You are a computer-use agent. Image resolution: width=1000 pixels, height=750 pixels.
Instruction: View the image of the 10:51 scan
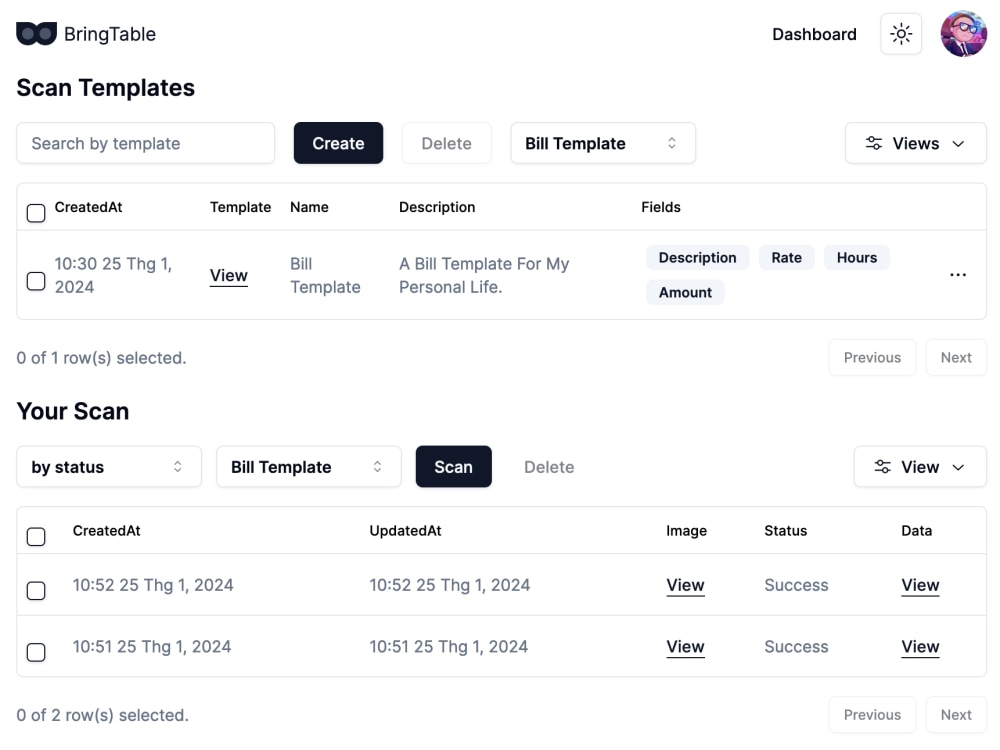685,647
